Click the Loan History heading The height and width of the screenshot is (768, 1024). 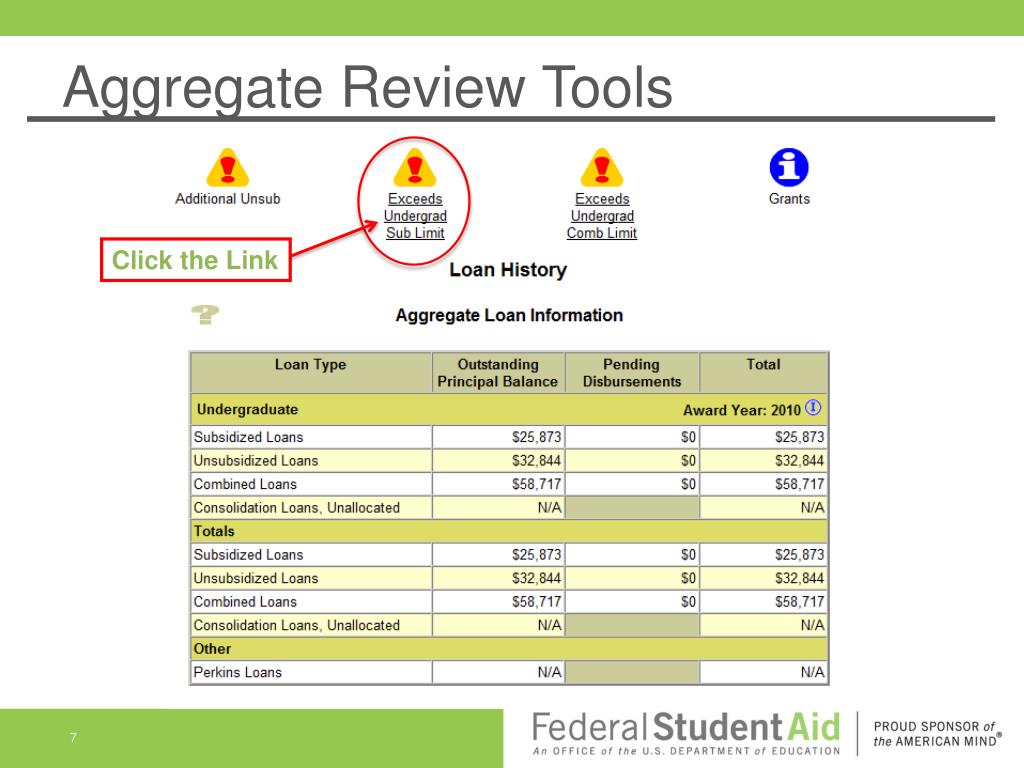point(508,270)
